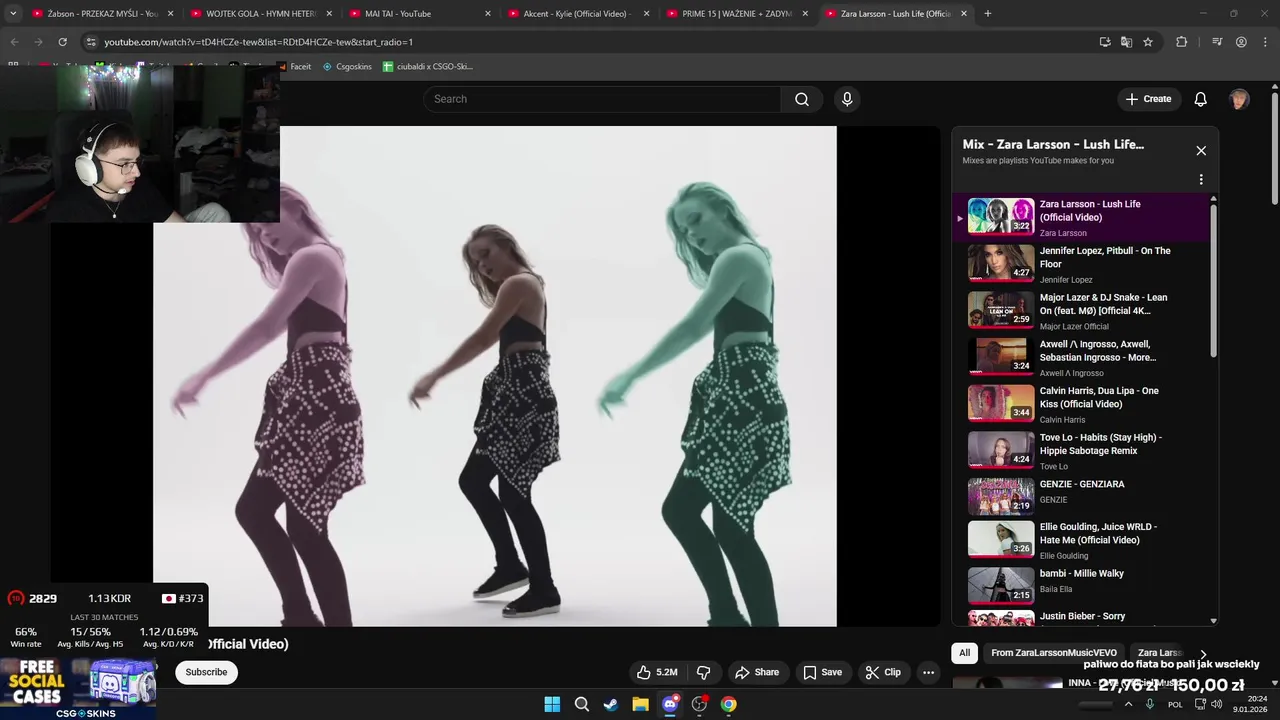Open the Windows Start menu

pyautogui.click(x=552, y=704)
